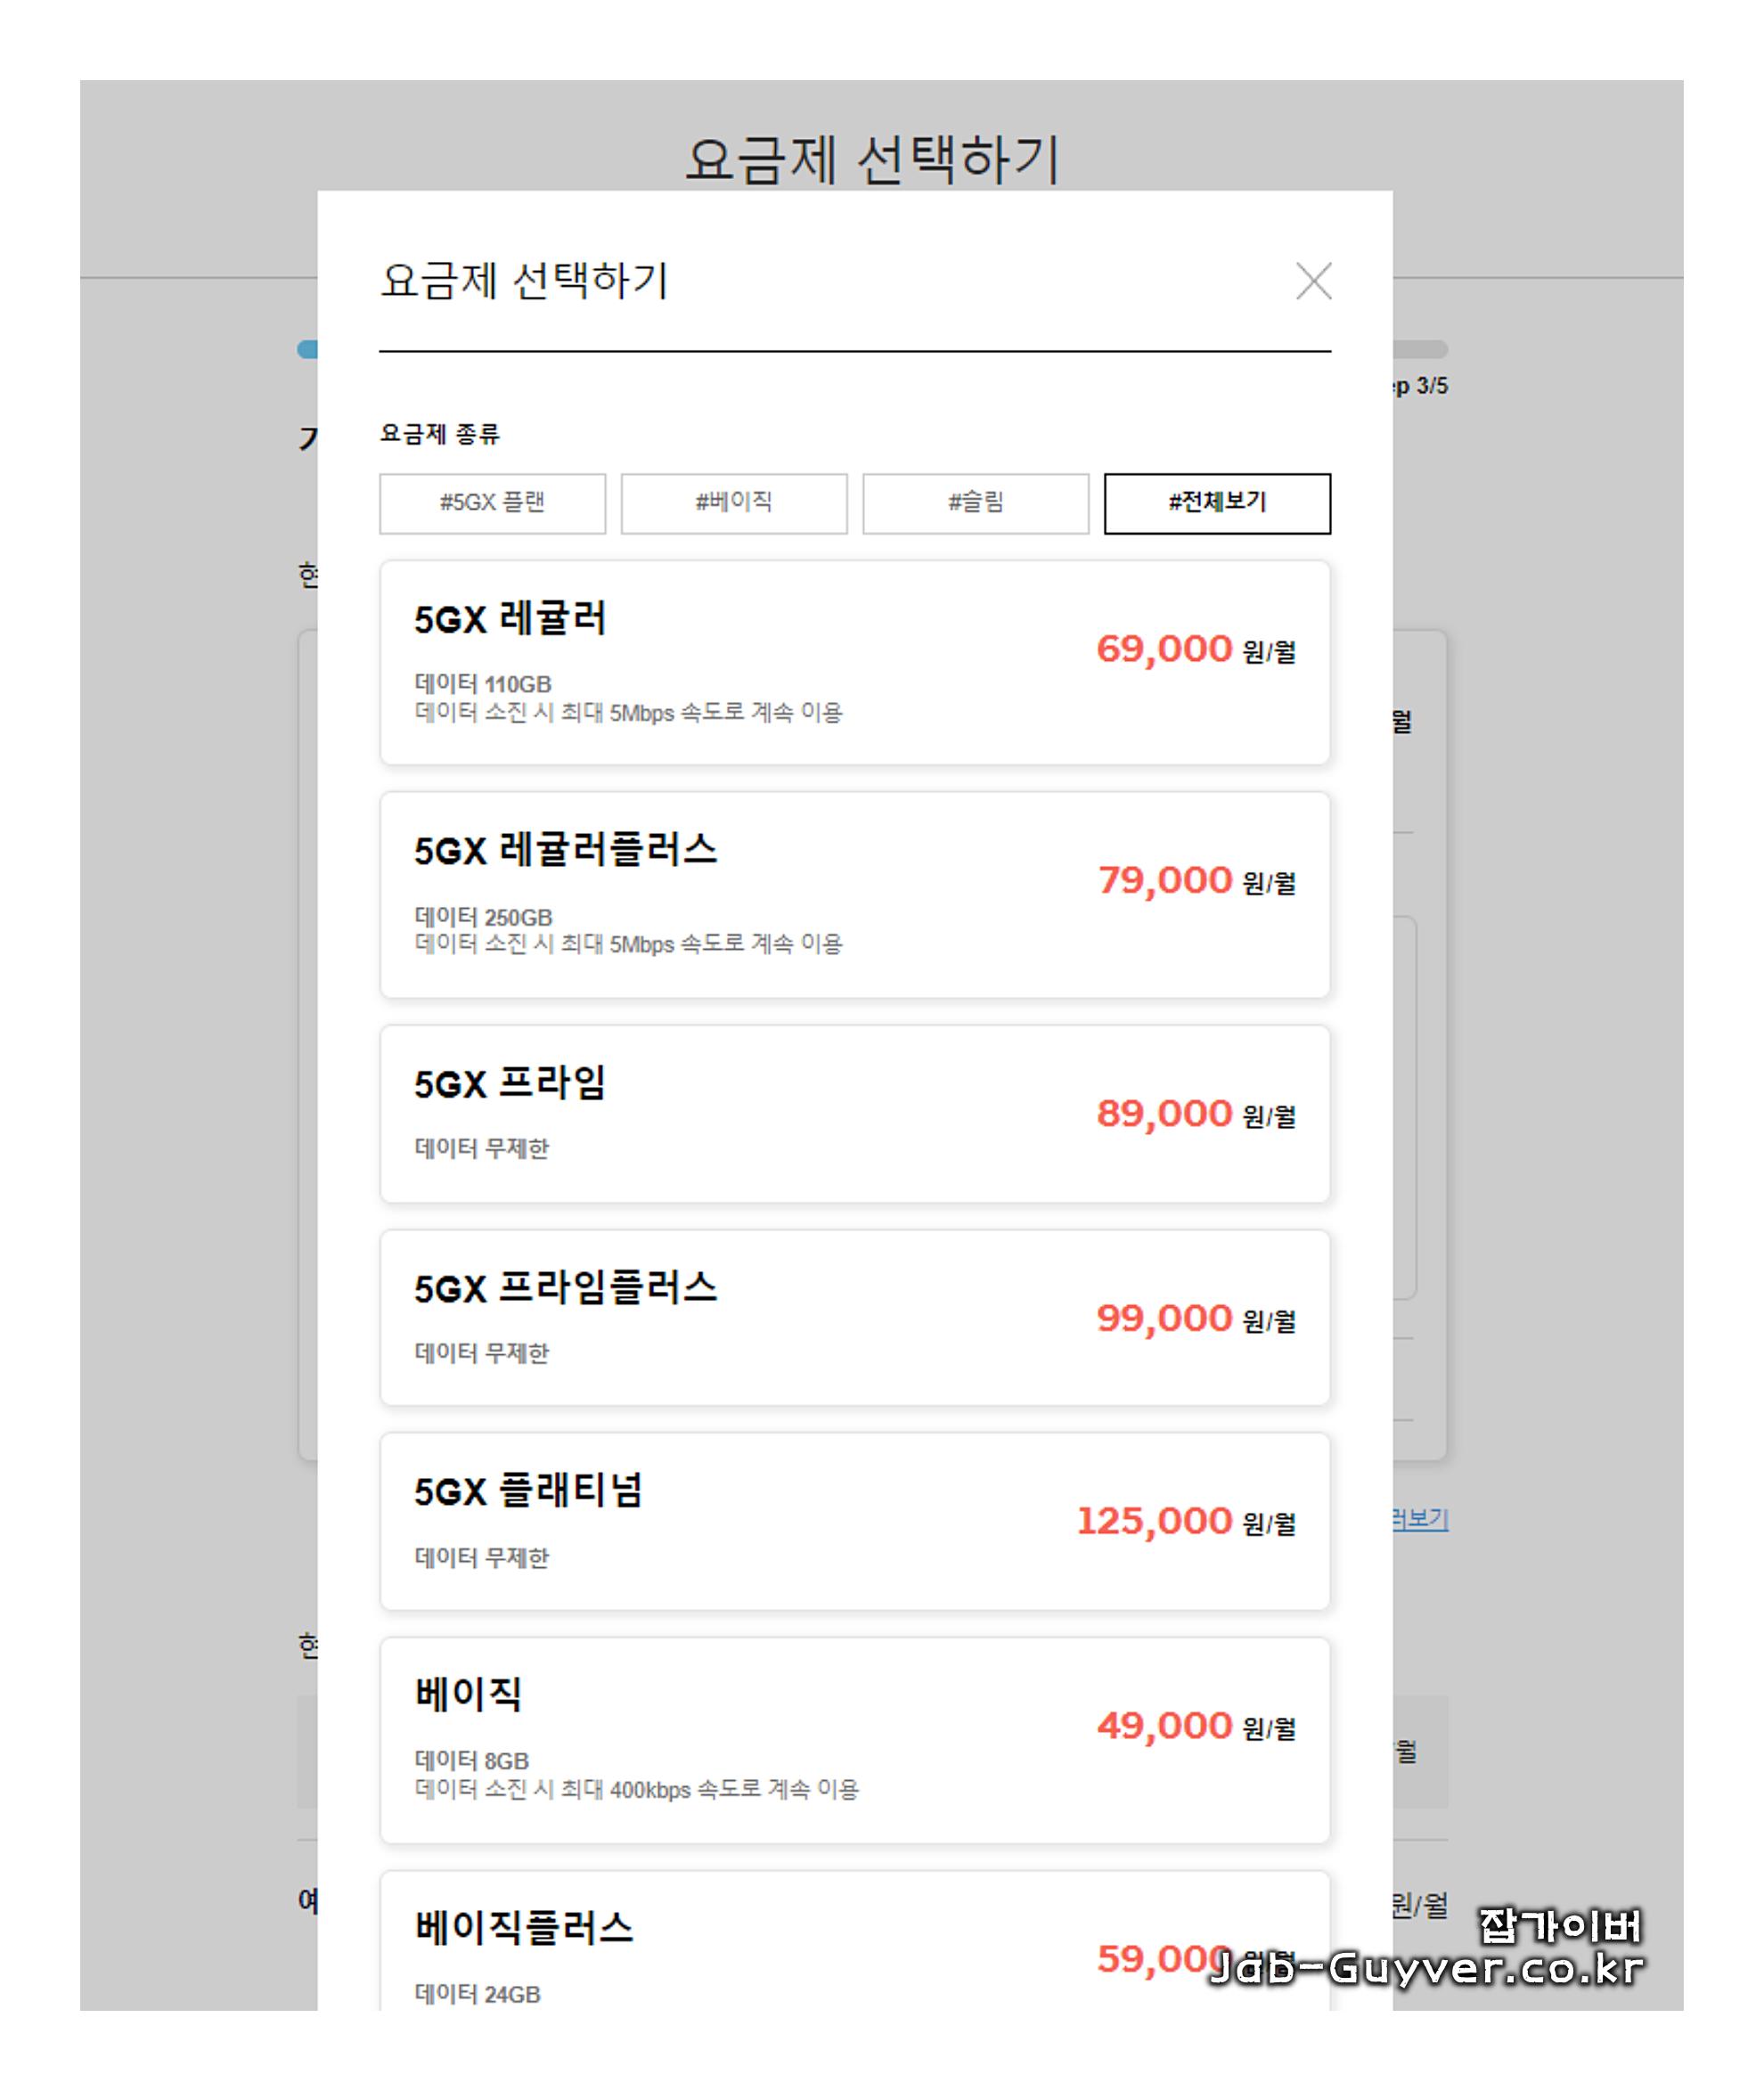Select the #5GX 플랜 filter tab
This screenshot has width=1764, height=2091.
click(492, 503)
